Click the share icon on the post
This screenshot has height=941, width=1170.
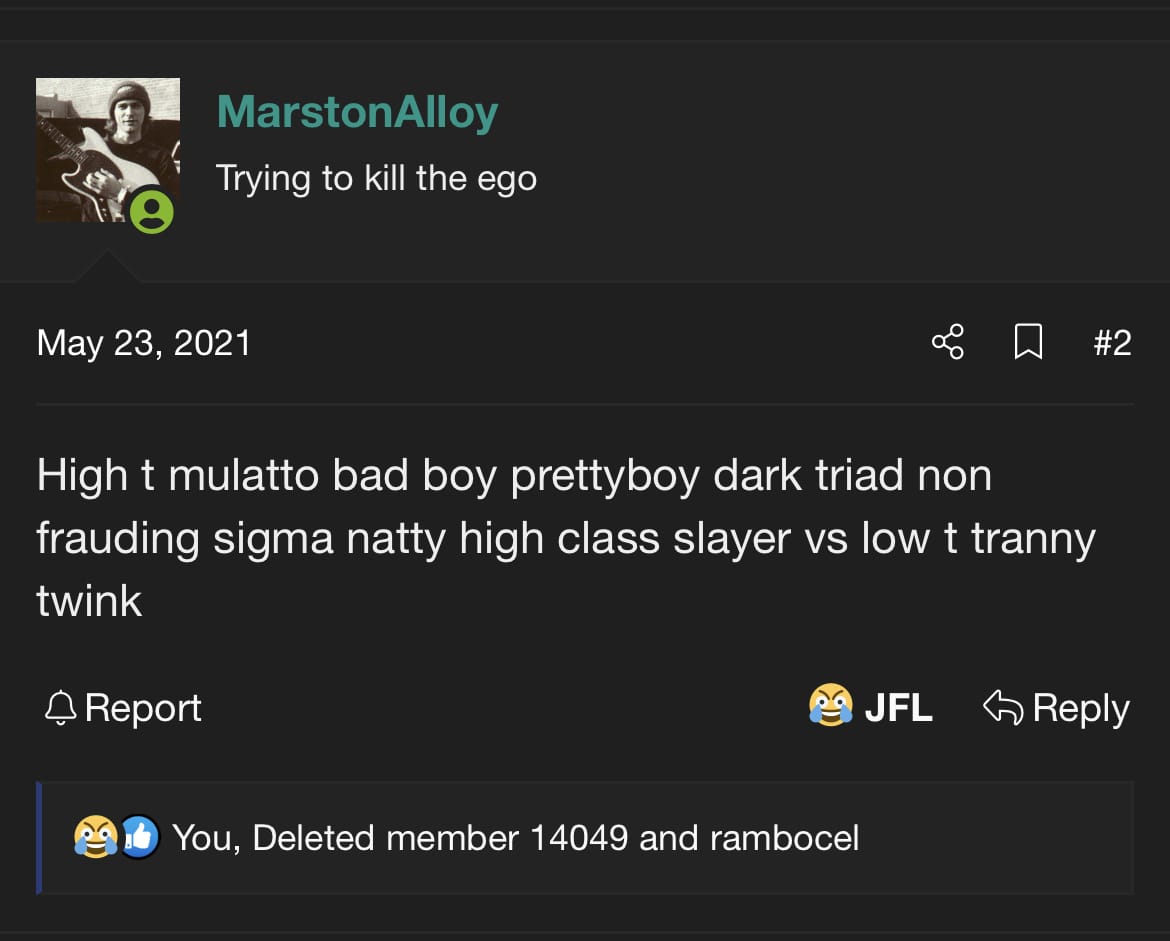pyautogui.click(x=948, y=343)
